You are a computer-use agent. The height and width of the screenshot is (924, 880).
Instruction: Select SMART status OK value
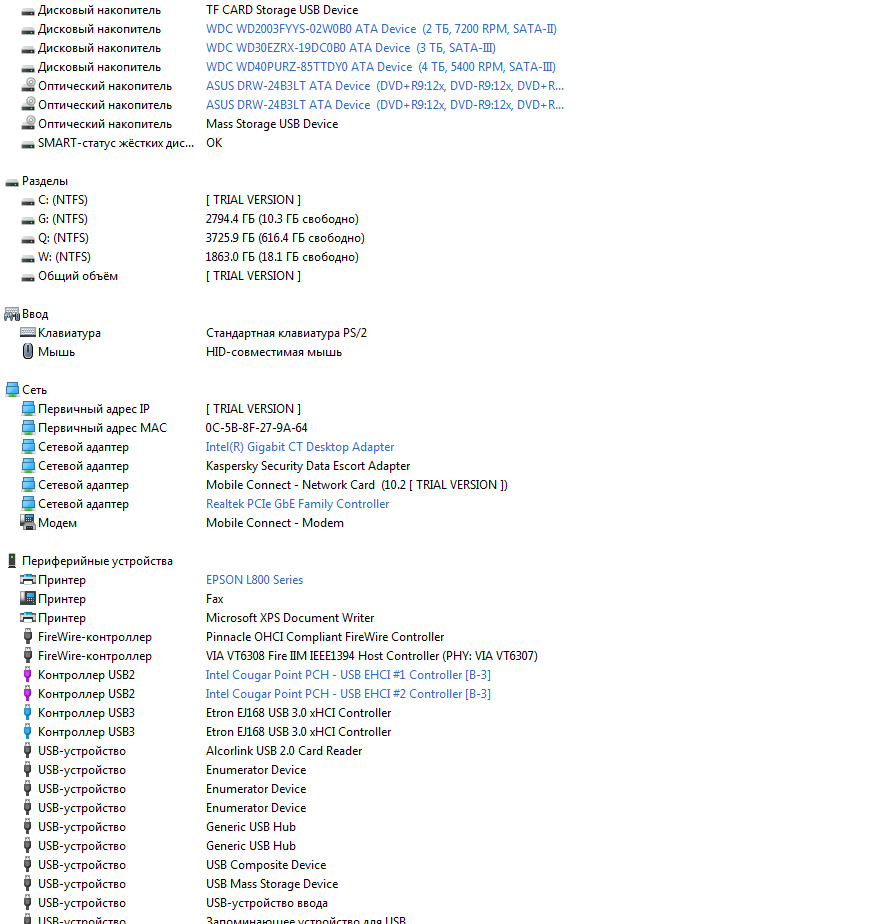(x=214, y=143)
